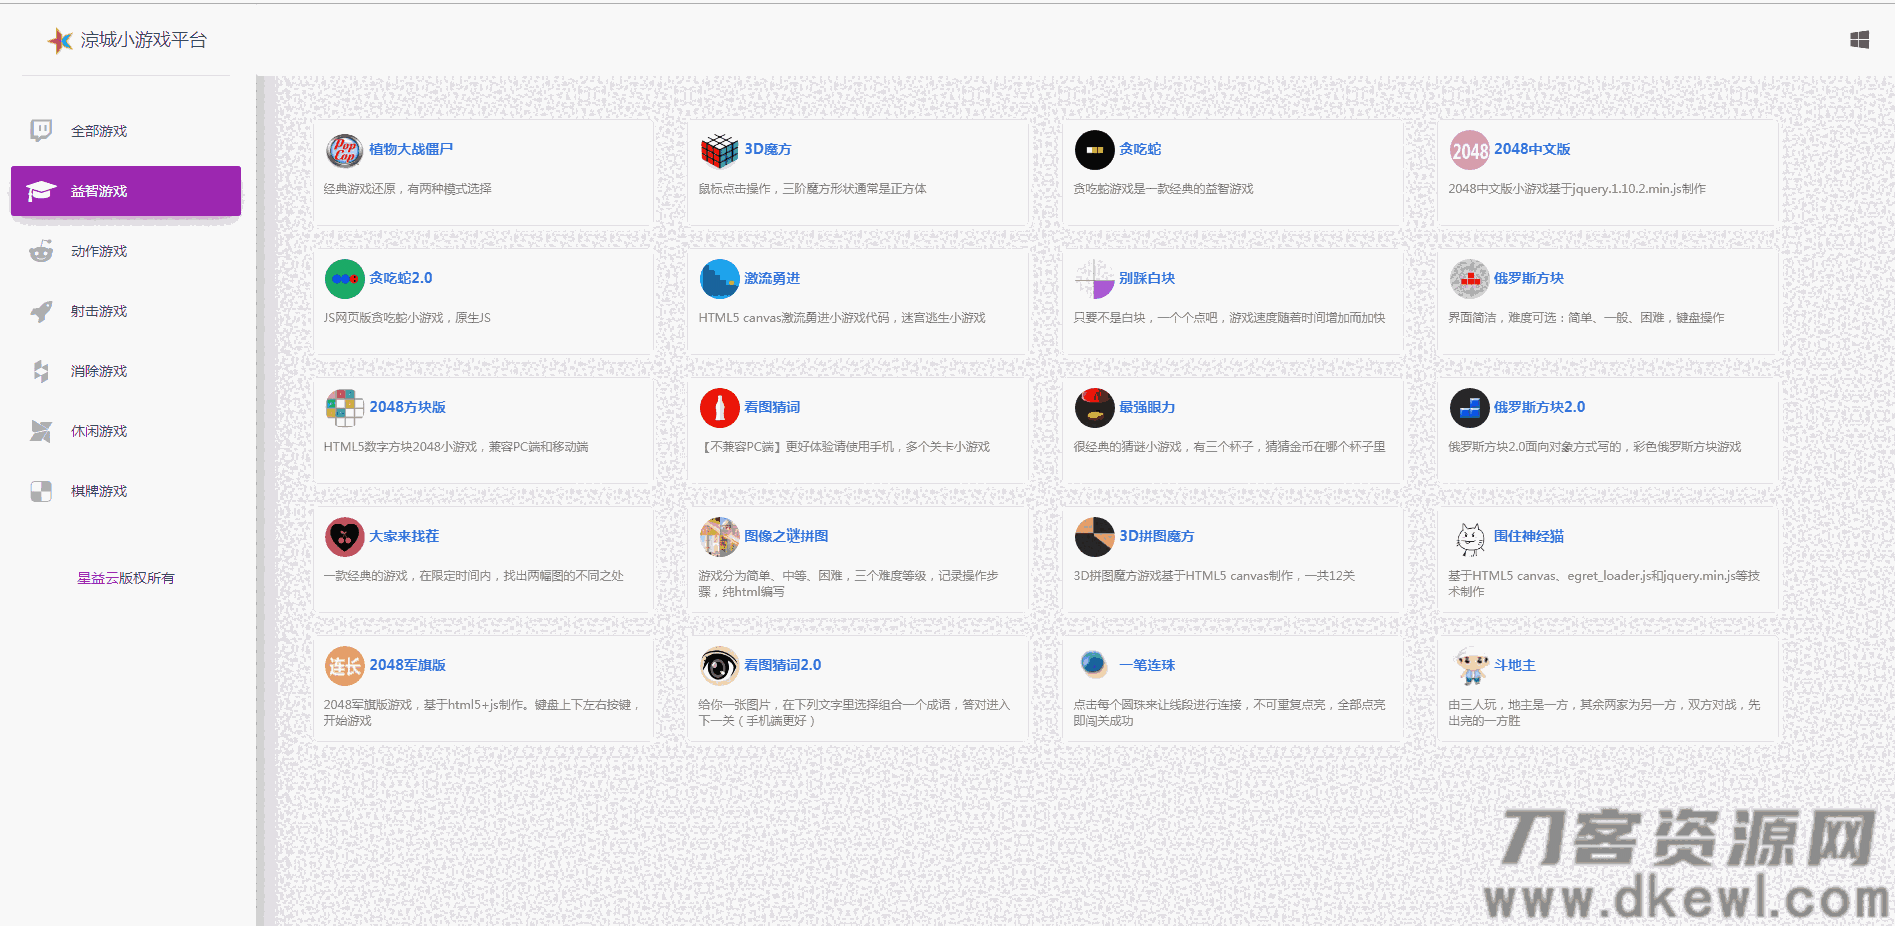Play the 贪吃蛇2.0 game title

[x=401, y=278]
